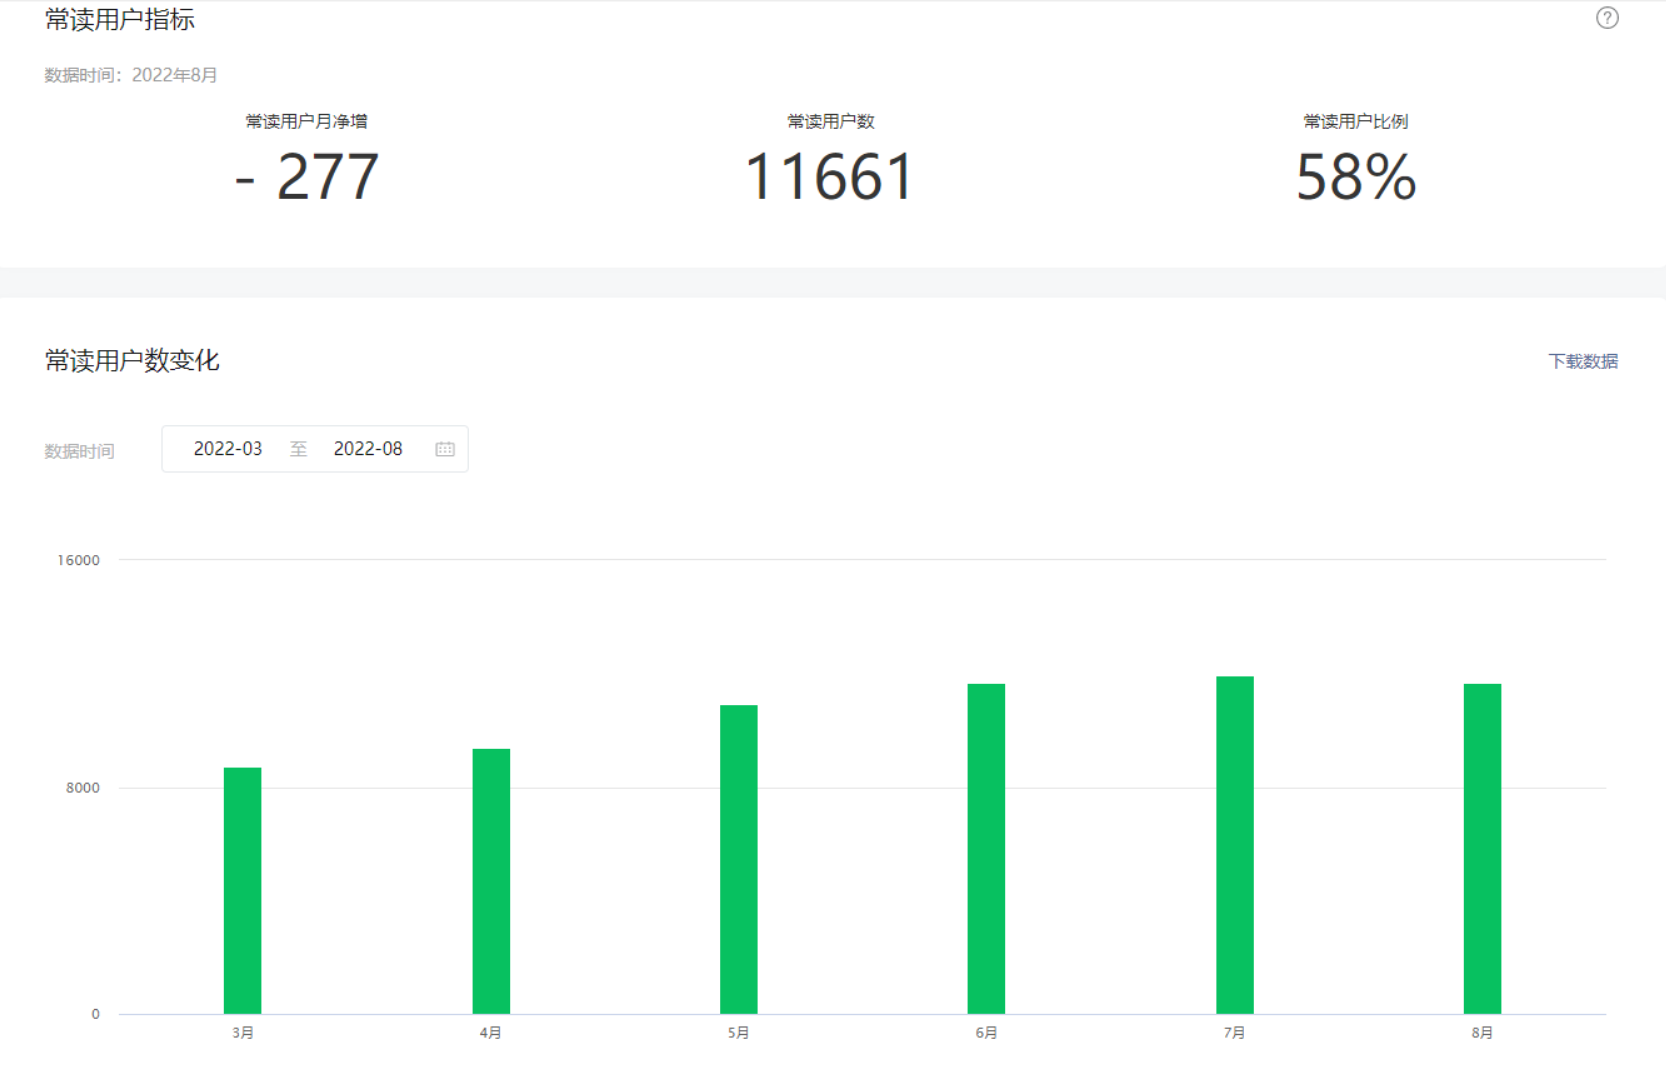This screenshot has width=1666, height=1089.
Task: Click the 7月 x-axis label
Action: coord(1235,1033)
